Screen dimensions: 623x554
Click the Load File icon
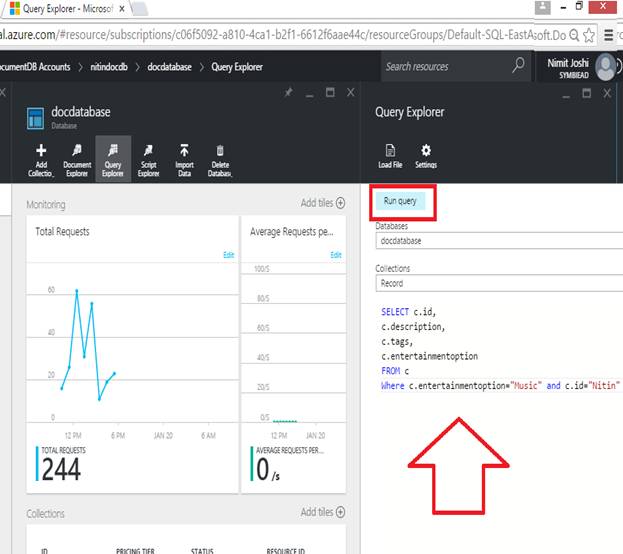pyautogui.click(x=390, y=151)
